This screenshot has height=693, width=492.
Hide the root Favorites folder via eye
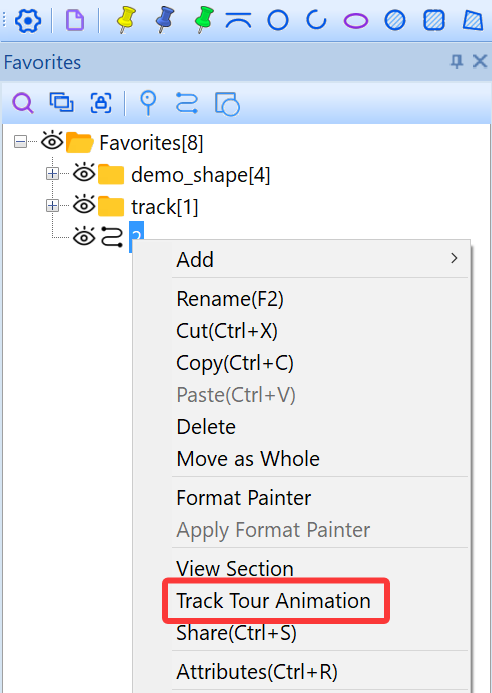point(52,141)
